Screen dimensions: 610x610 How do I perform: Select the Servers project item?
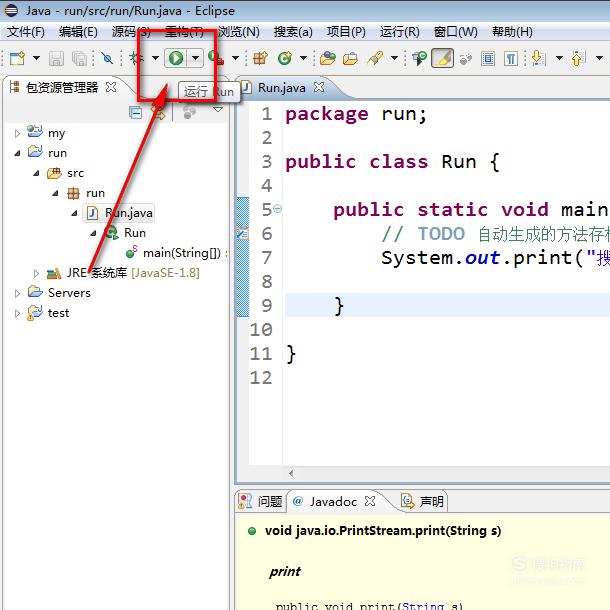[59, 293]
